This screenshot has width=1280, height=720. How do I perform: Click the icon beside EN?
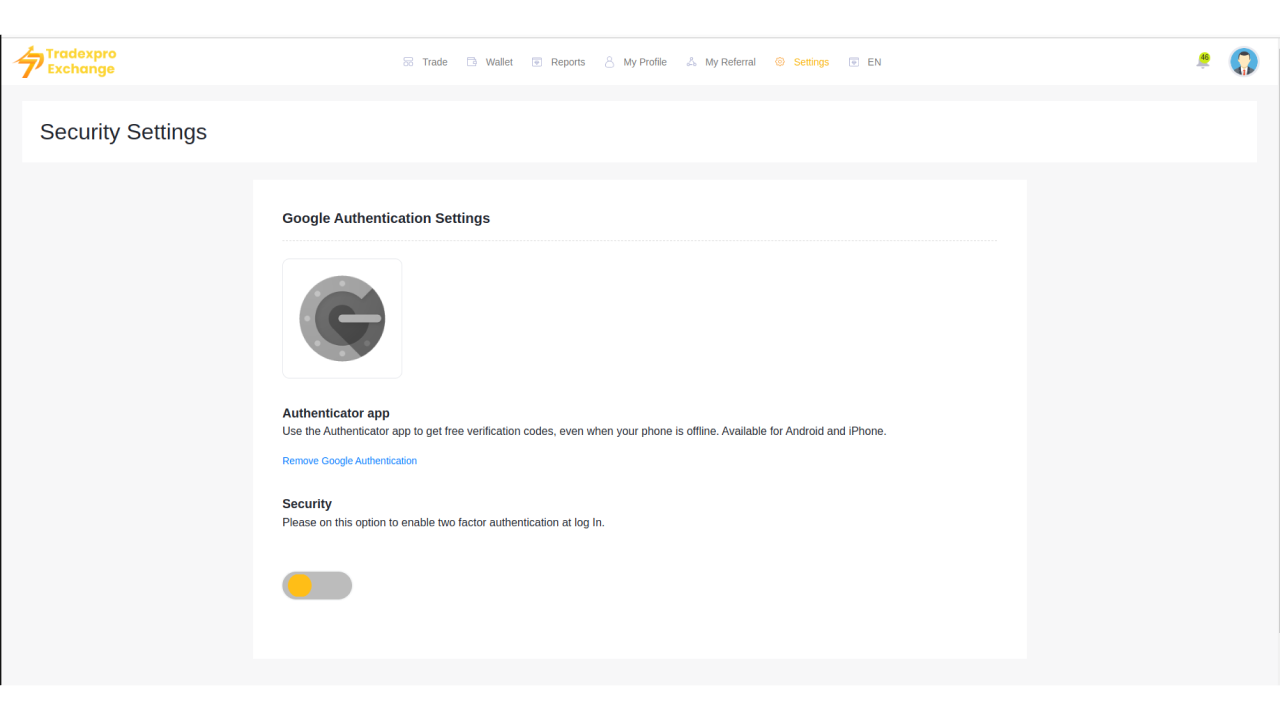853,62
